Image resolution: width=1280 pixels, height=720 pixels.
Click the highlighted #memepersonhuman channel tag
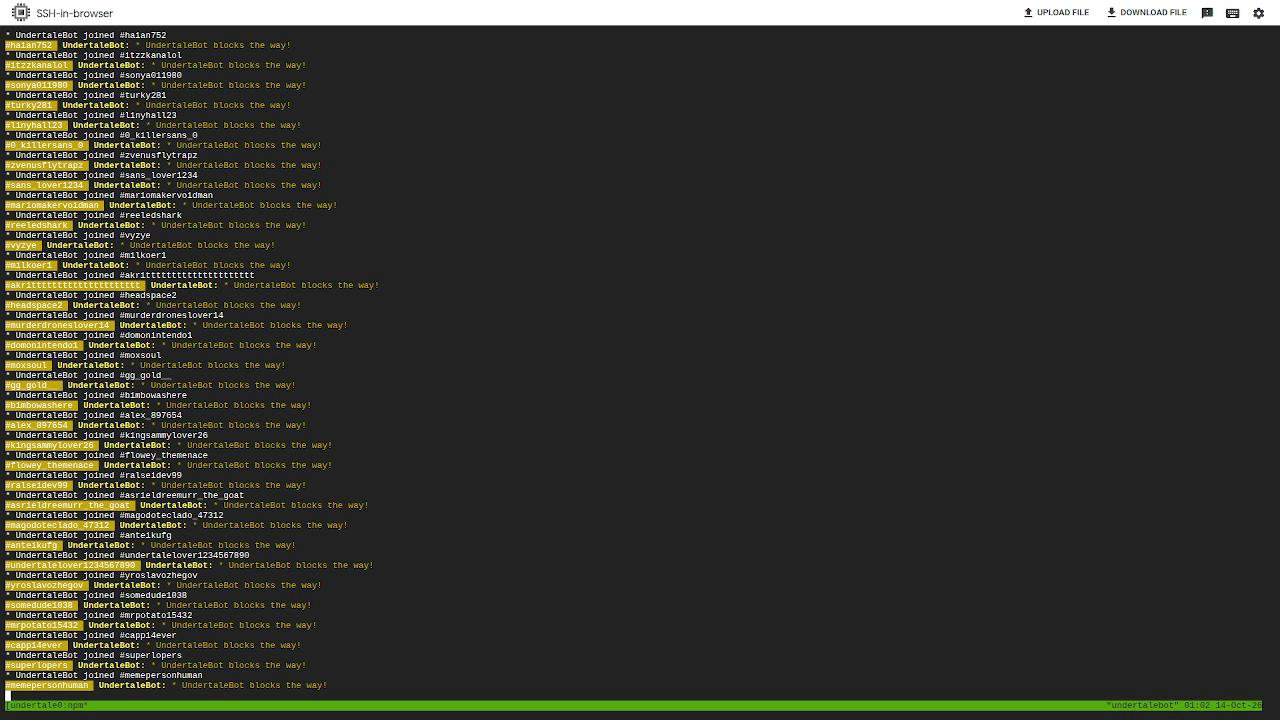point(48,685)
